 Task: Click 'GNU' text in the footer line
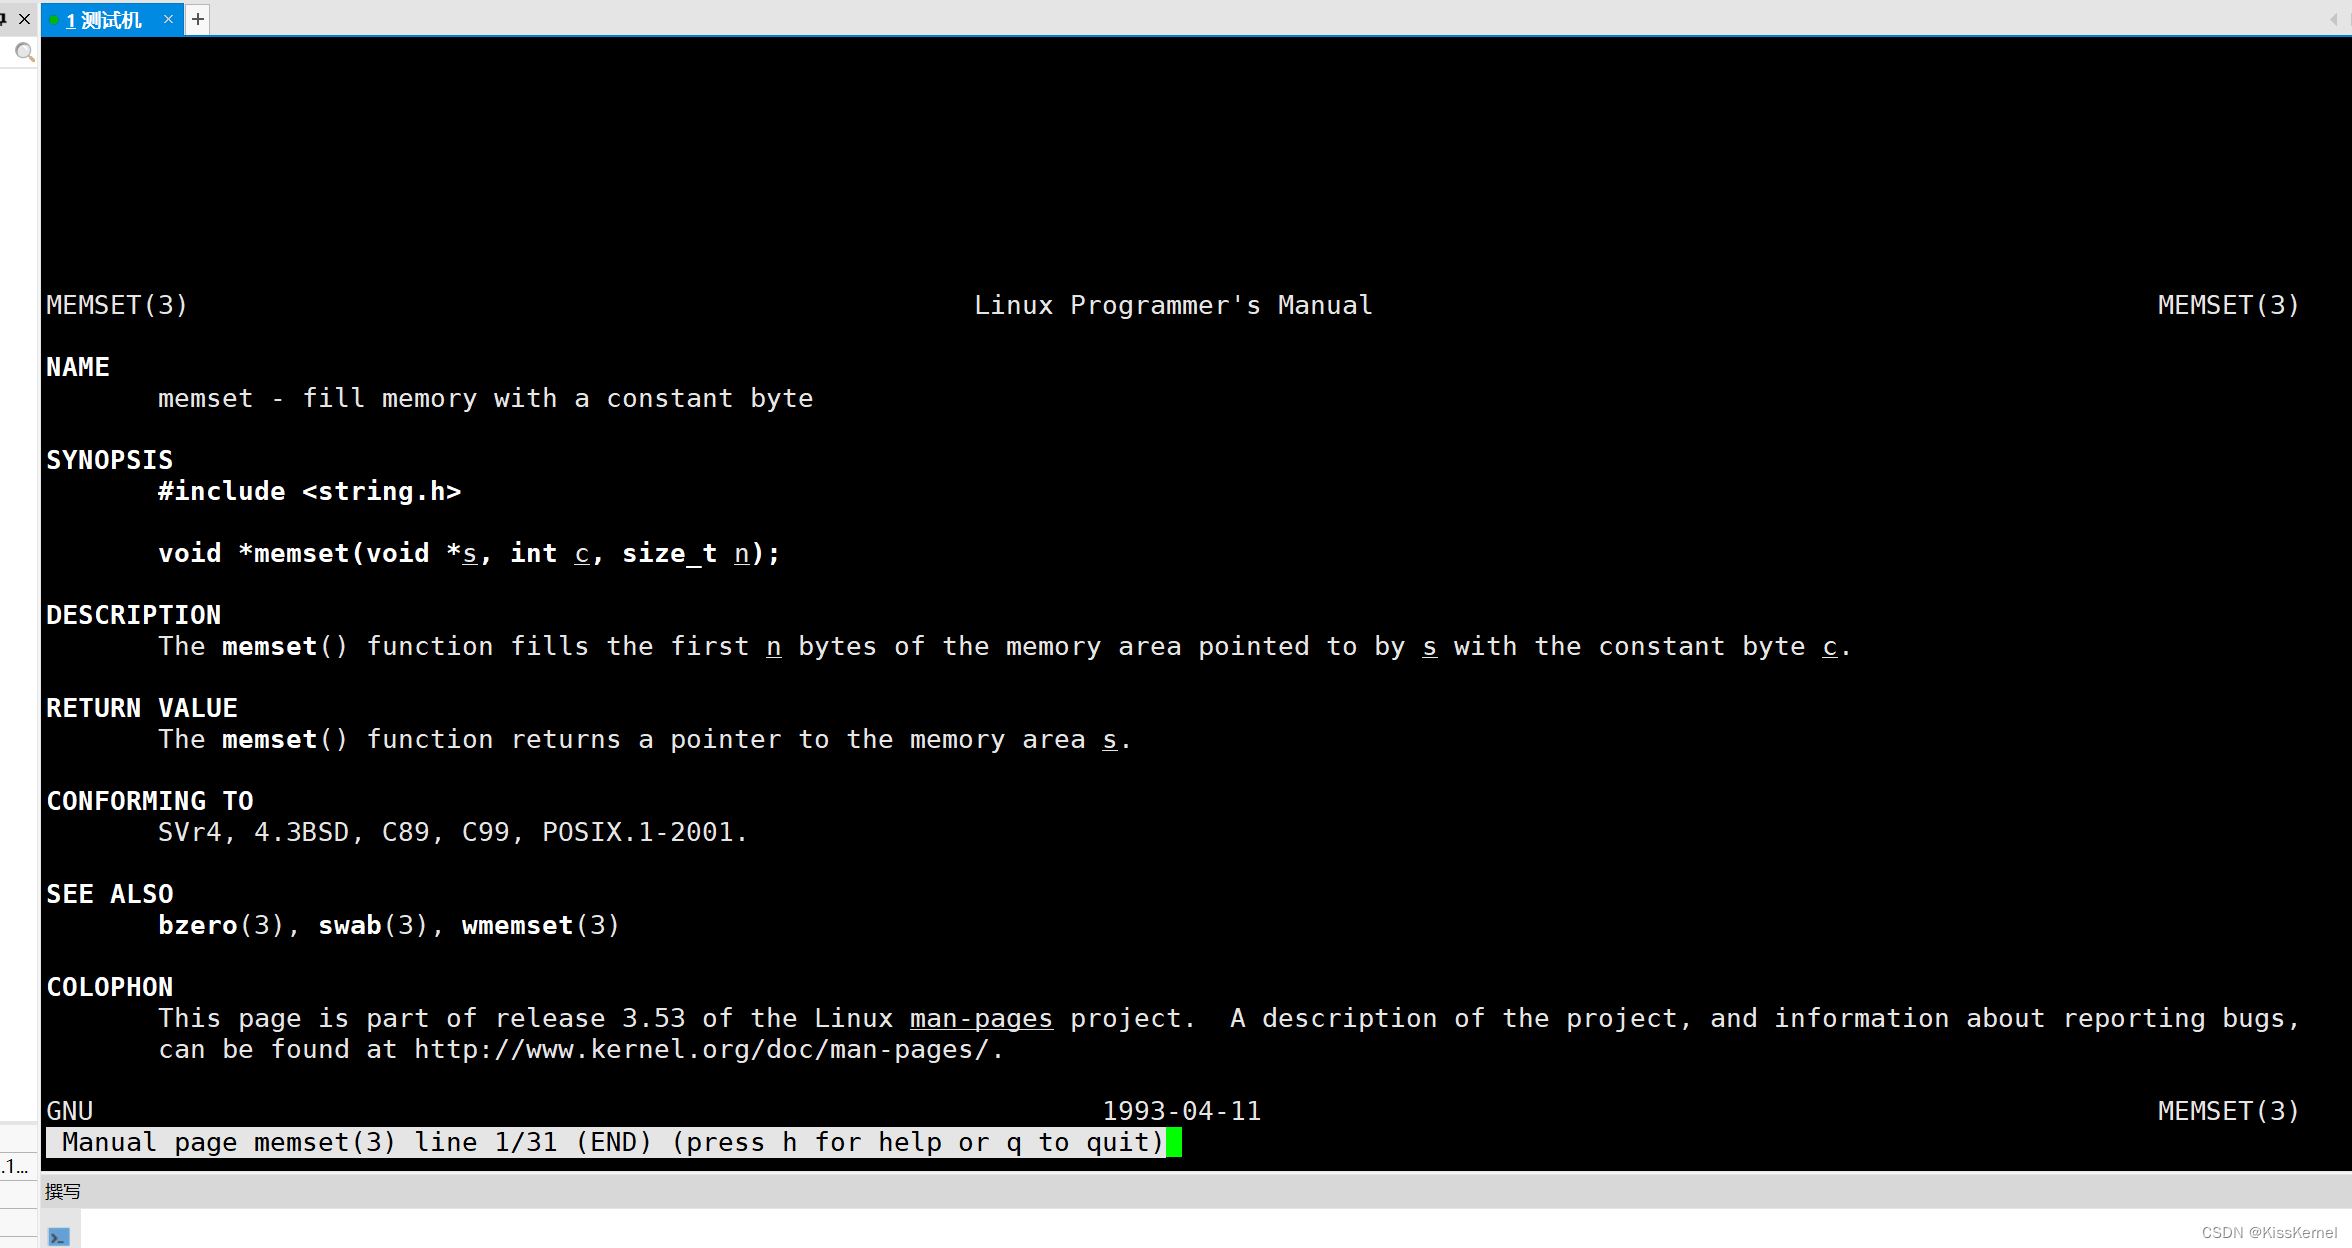click(70, 1111)
